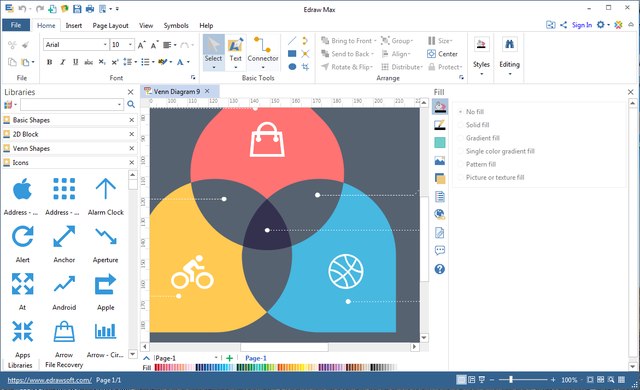Pick the ellipse shape tool
Image resolution: width=640 pixels, height=390 pixels.
pyautogui.click(x=292, y=66)
